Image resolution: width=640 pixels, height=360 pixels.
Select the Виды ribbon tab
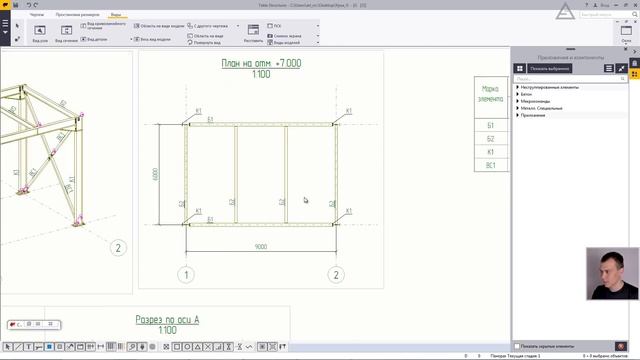click(116, 14)
